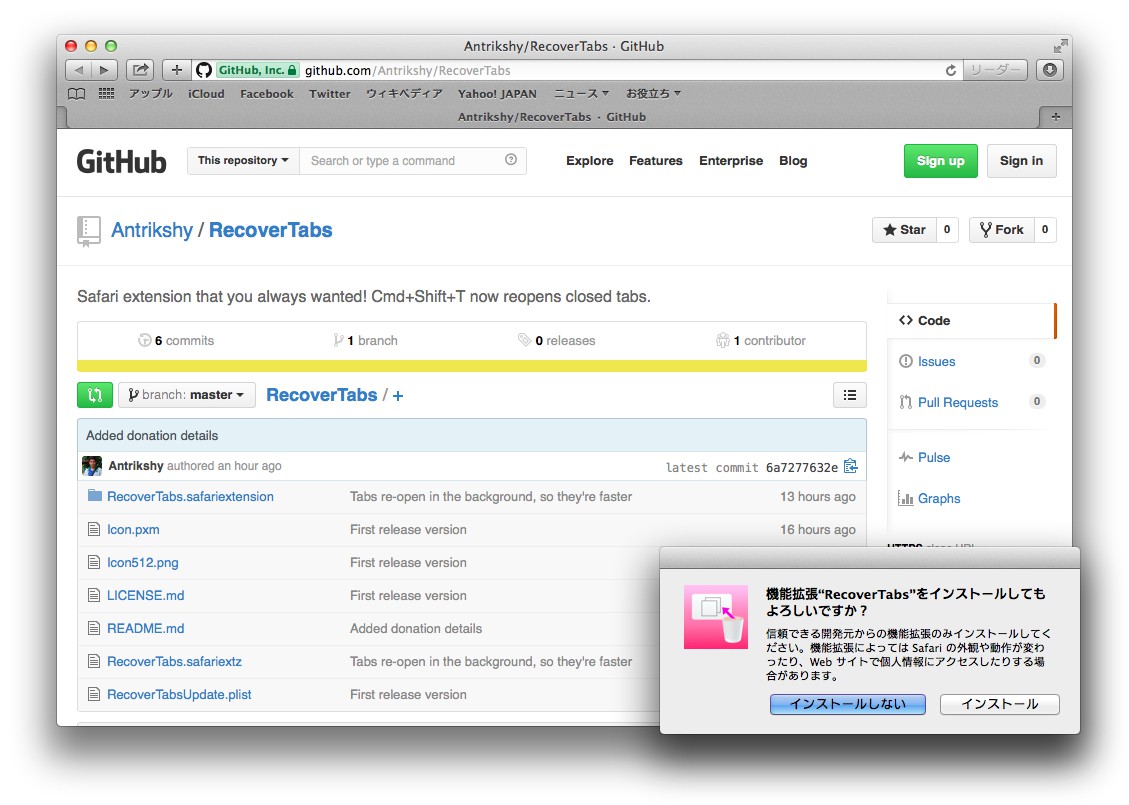Star the repository
This screenshot has height=805, width=1129.
pos(904,230)
